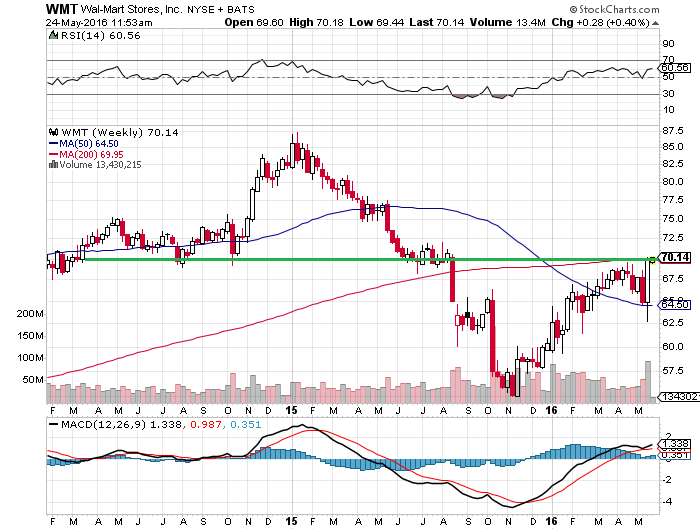The image size is (700, 530).
Task: Click the RSI mini chart icon
Action: [x=54, y=35]
